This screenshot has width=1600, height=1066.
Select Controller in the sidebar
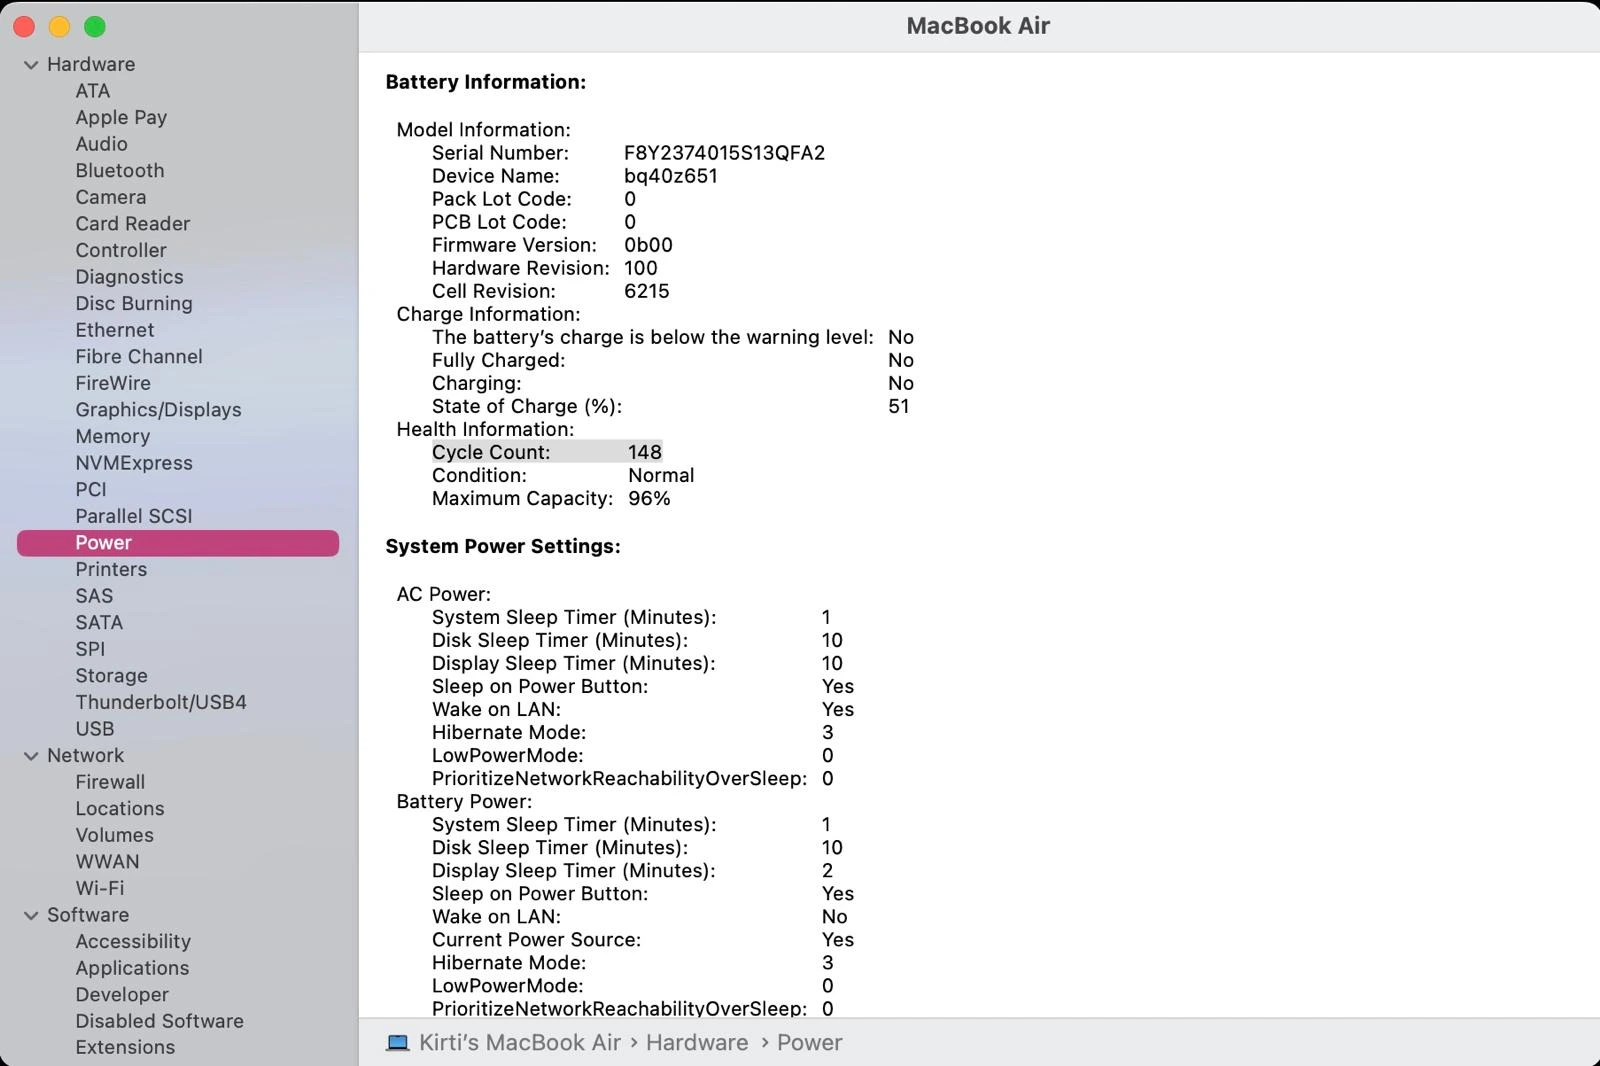[121, 250]
